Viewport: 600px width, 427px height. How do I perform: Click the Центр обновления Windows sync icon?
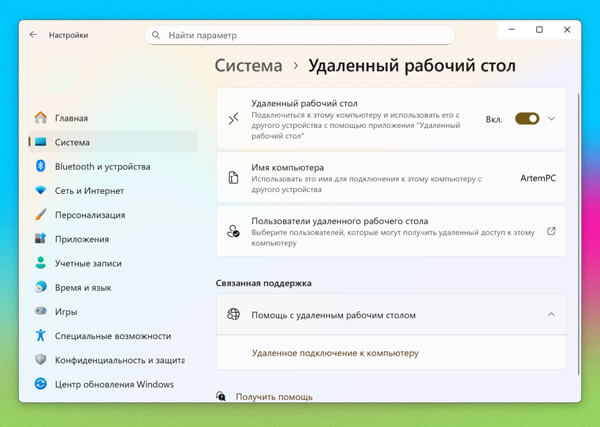click(x=41, y=384)
